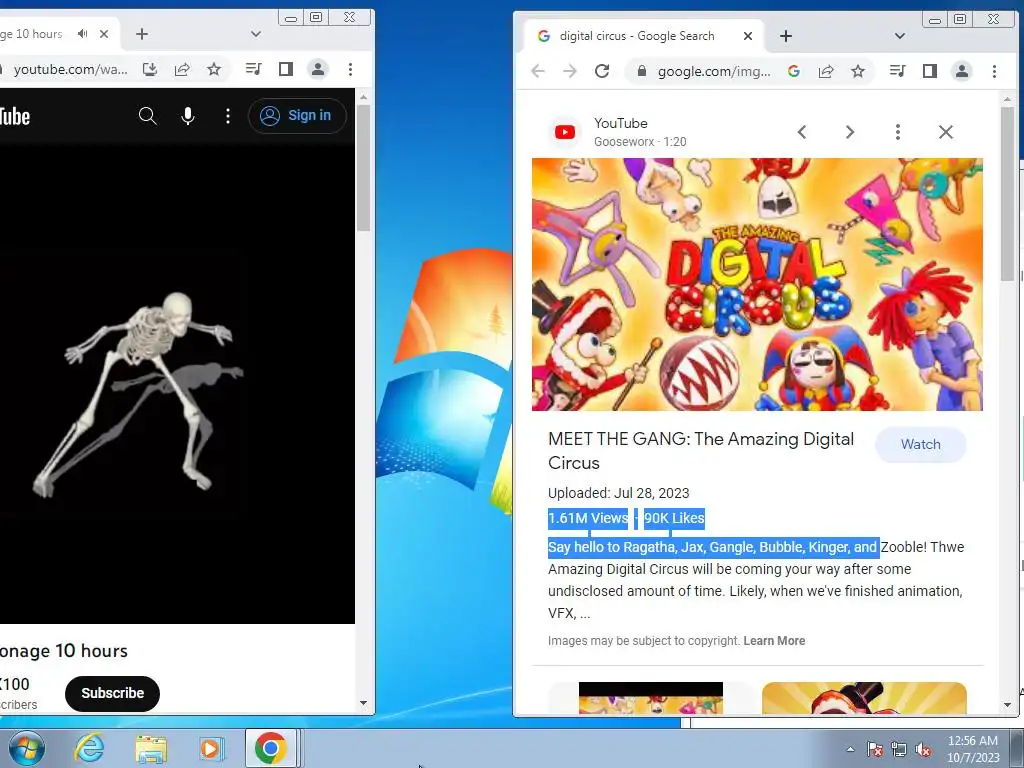Click the Uploaded: Jul 28, 2023 text
1024x768 pixels.
coord(618,493)
